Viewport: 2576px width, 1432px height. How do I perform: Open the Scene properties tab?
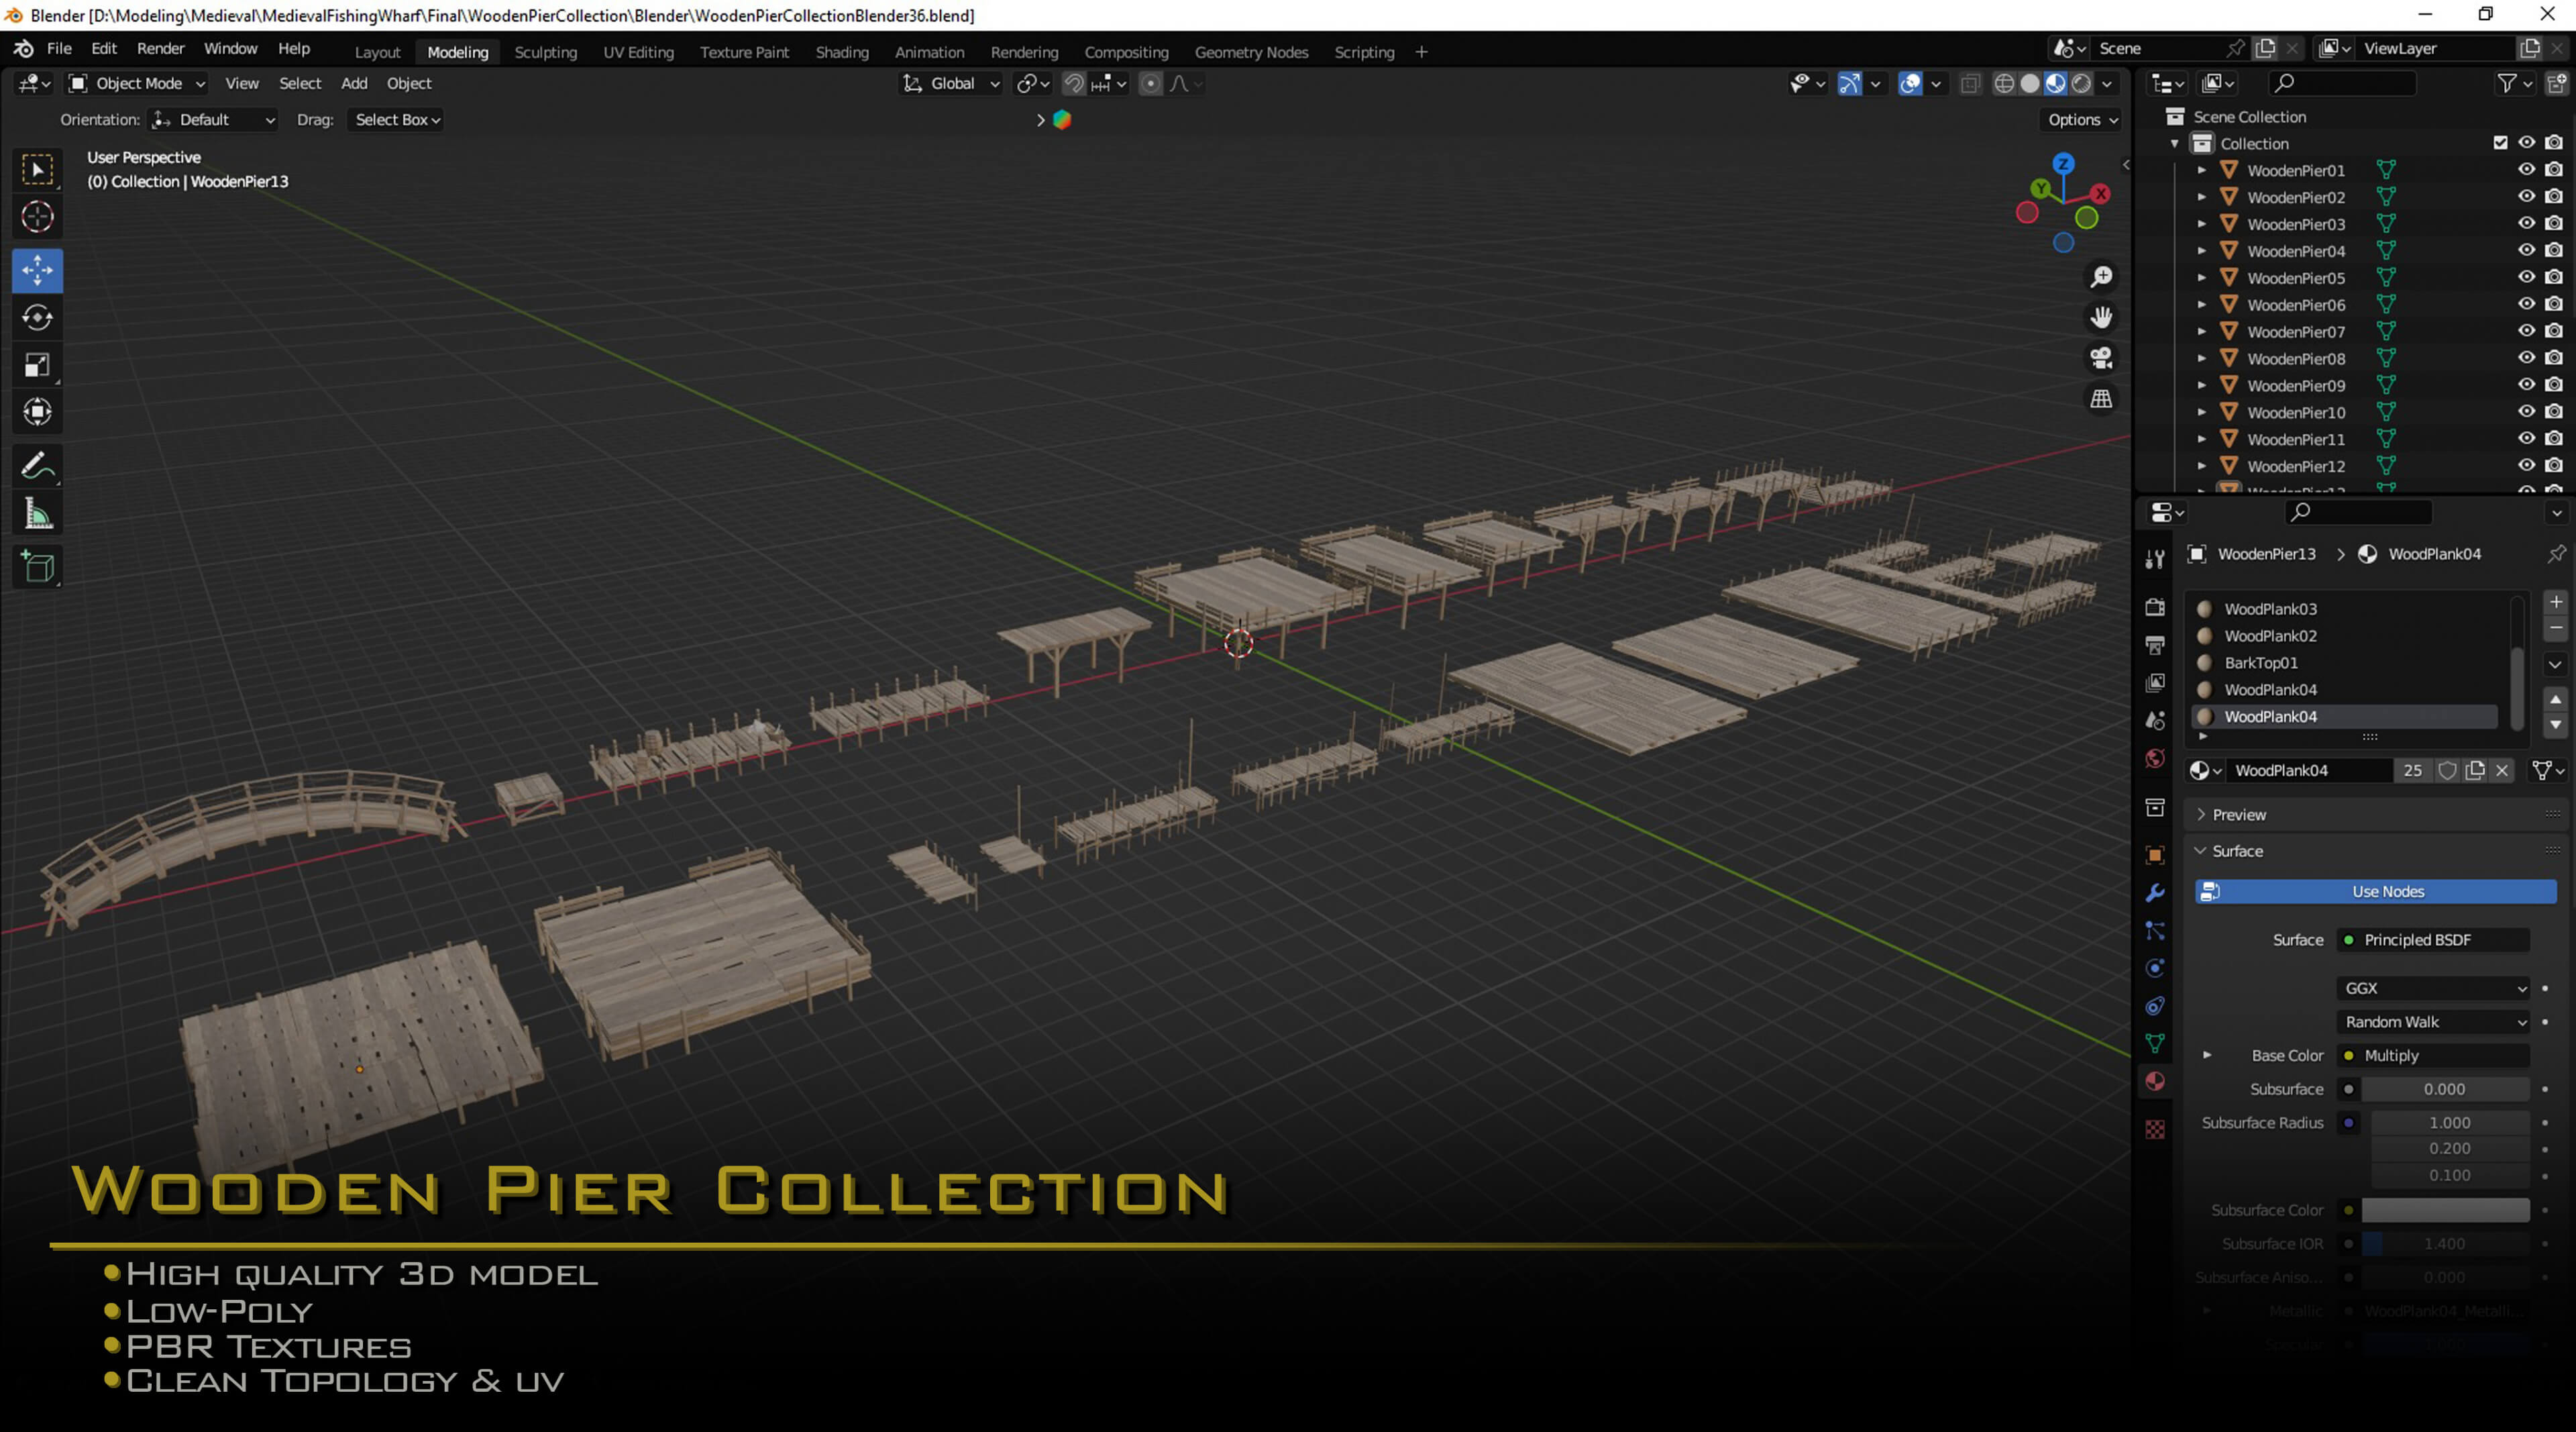(x=2155, y=720)
